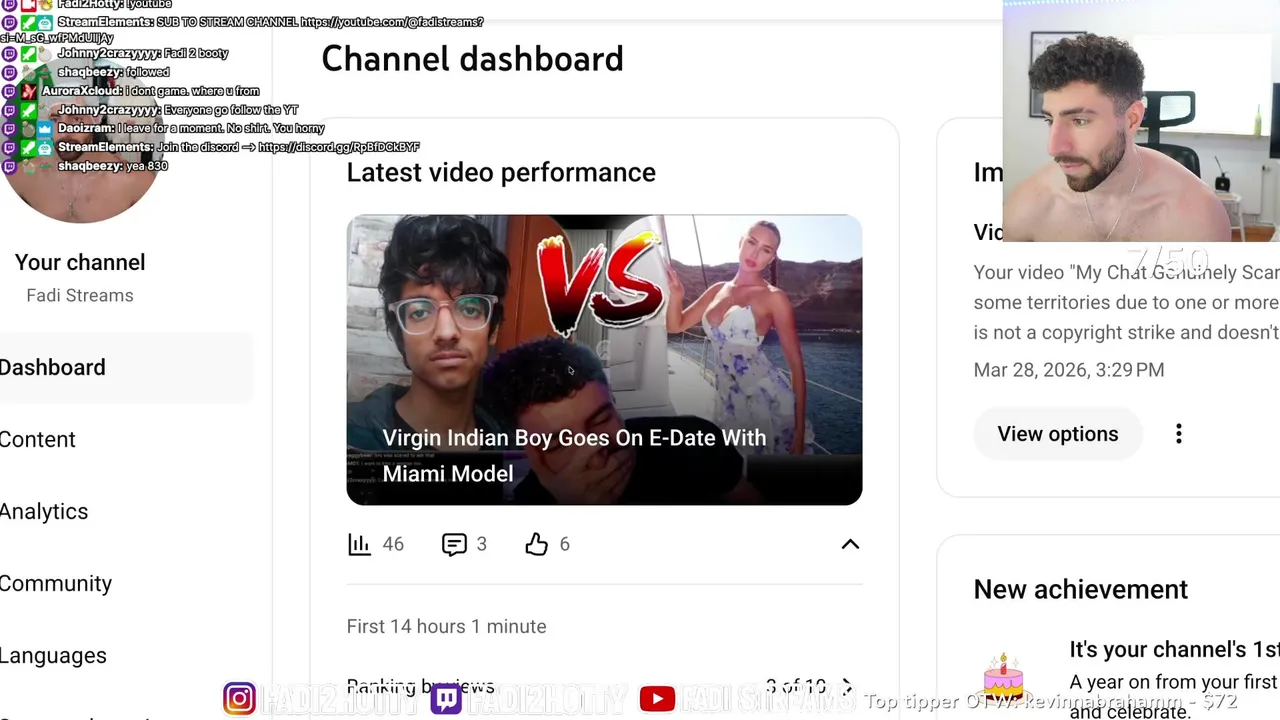Click the comments speech bubble icon

pyautogui.click(x=454, y=544)
